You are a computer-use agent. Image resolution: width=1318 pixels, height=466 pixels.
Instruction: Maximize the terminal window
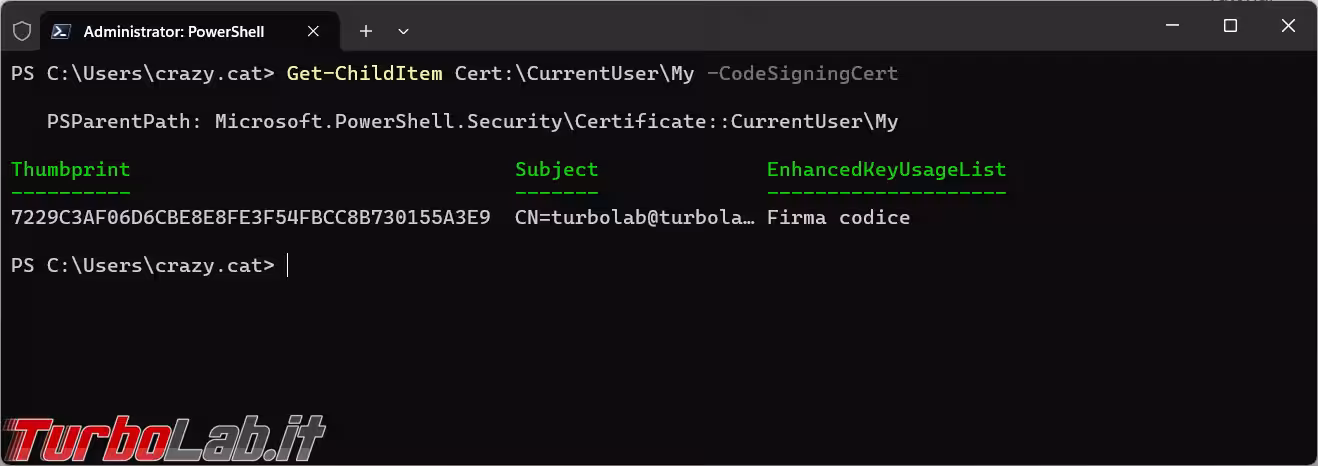pyautogui.click(x=1231, y=26)
